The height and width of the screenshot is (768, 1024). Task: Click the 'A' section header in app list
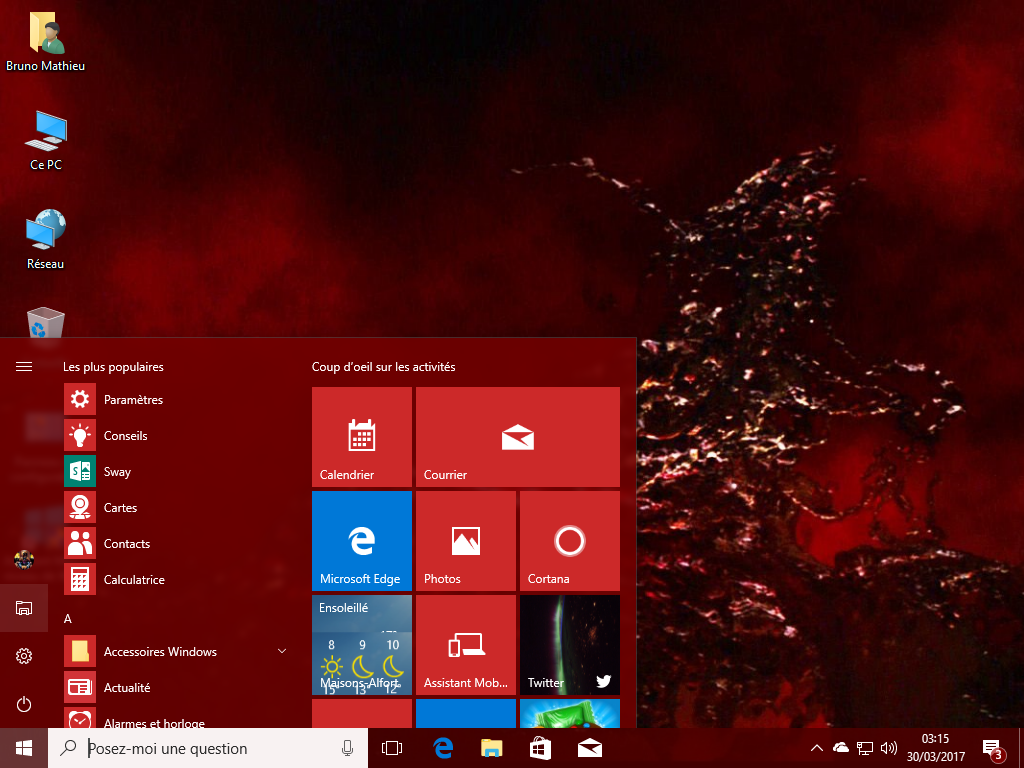[67, 619]
